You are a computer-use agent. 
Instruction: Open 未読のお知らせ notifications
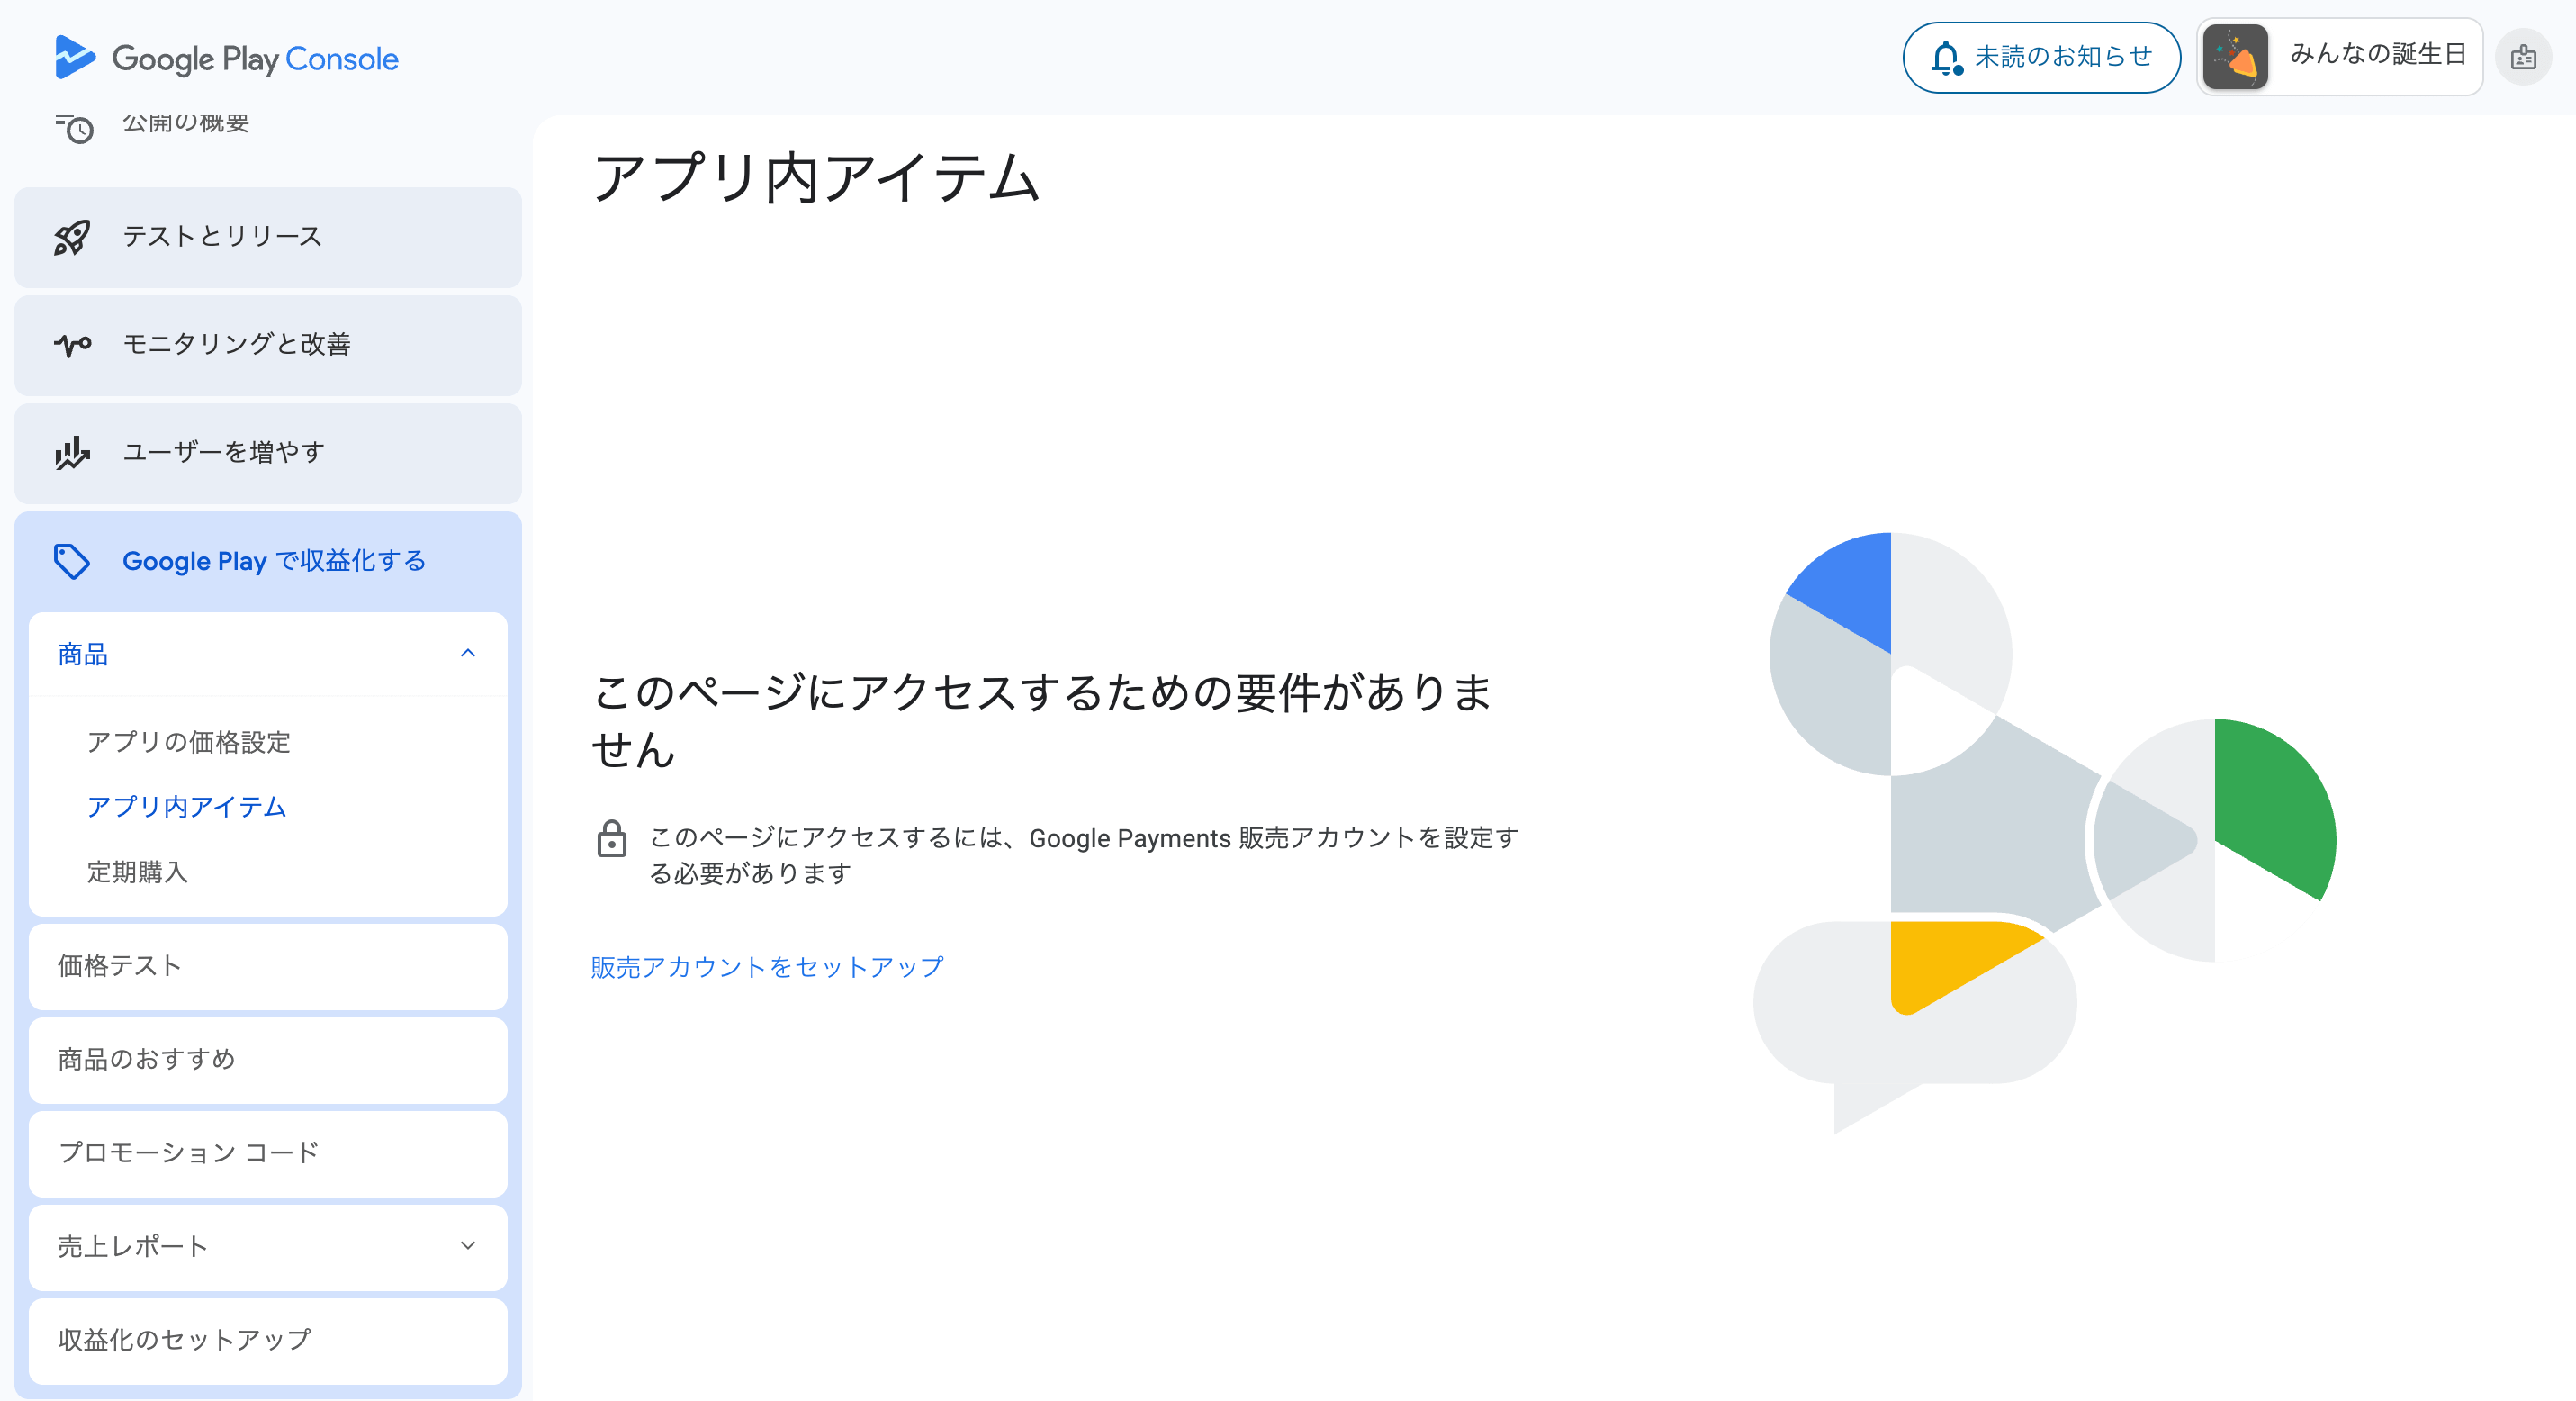point(2041,57)
